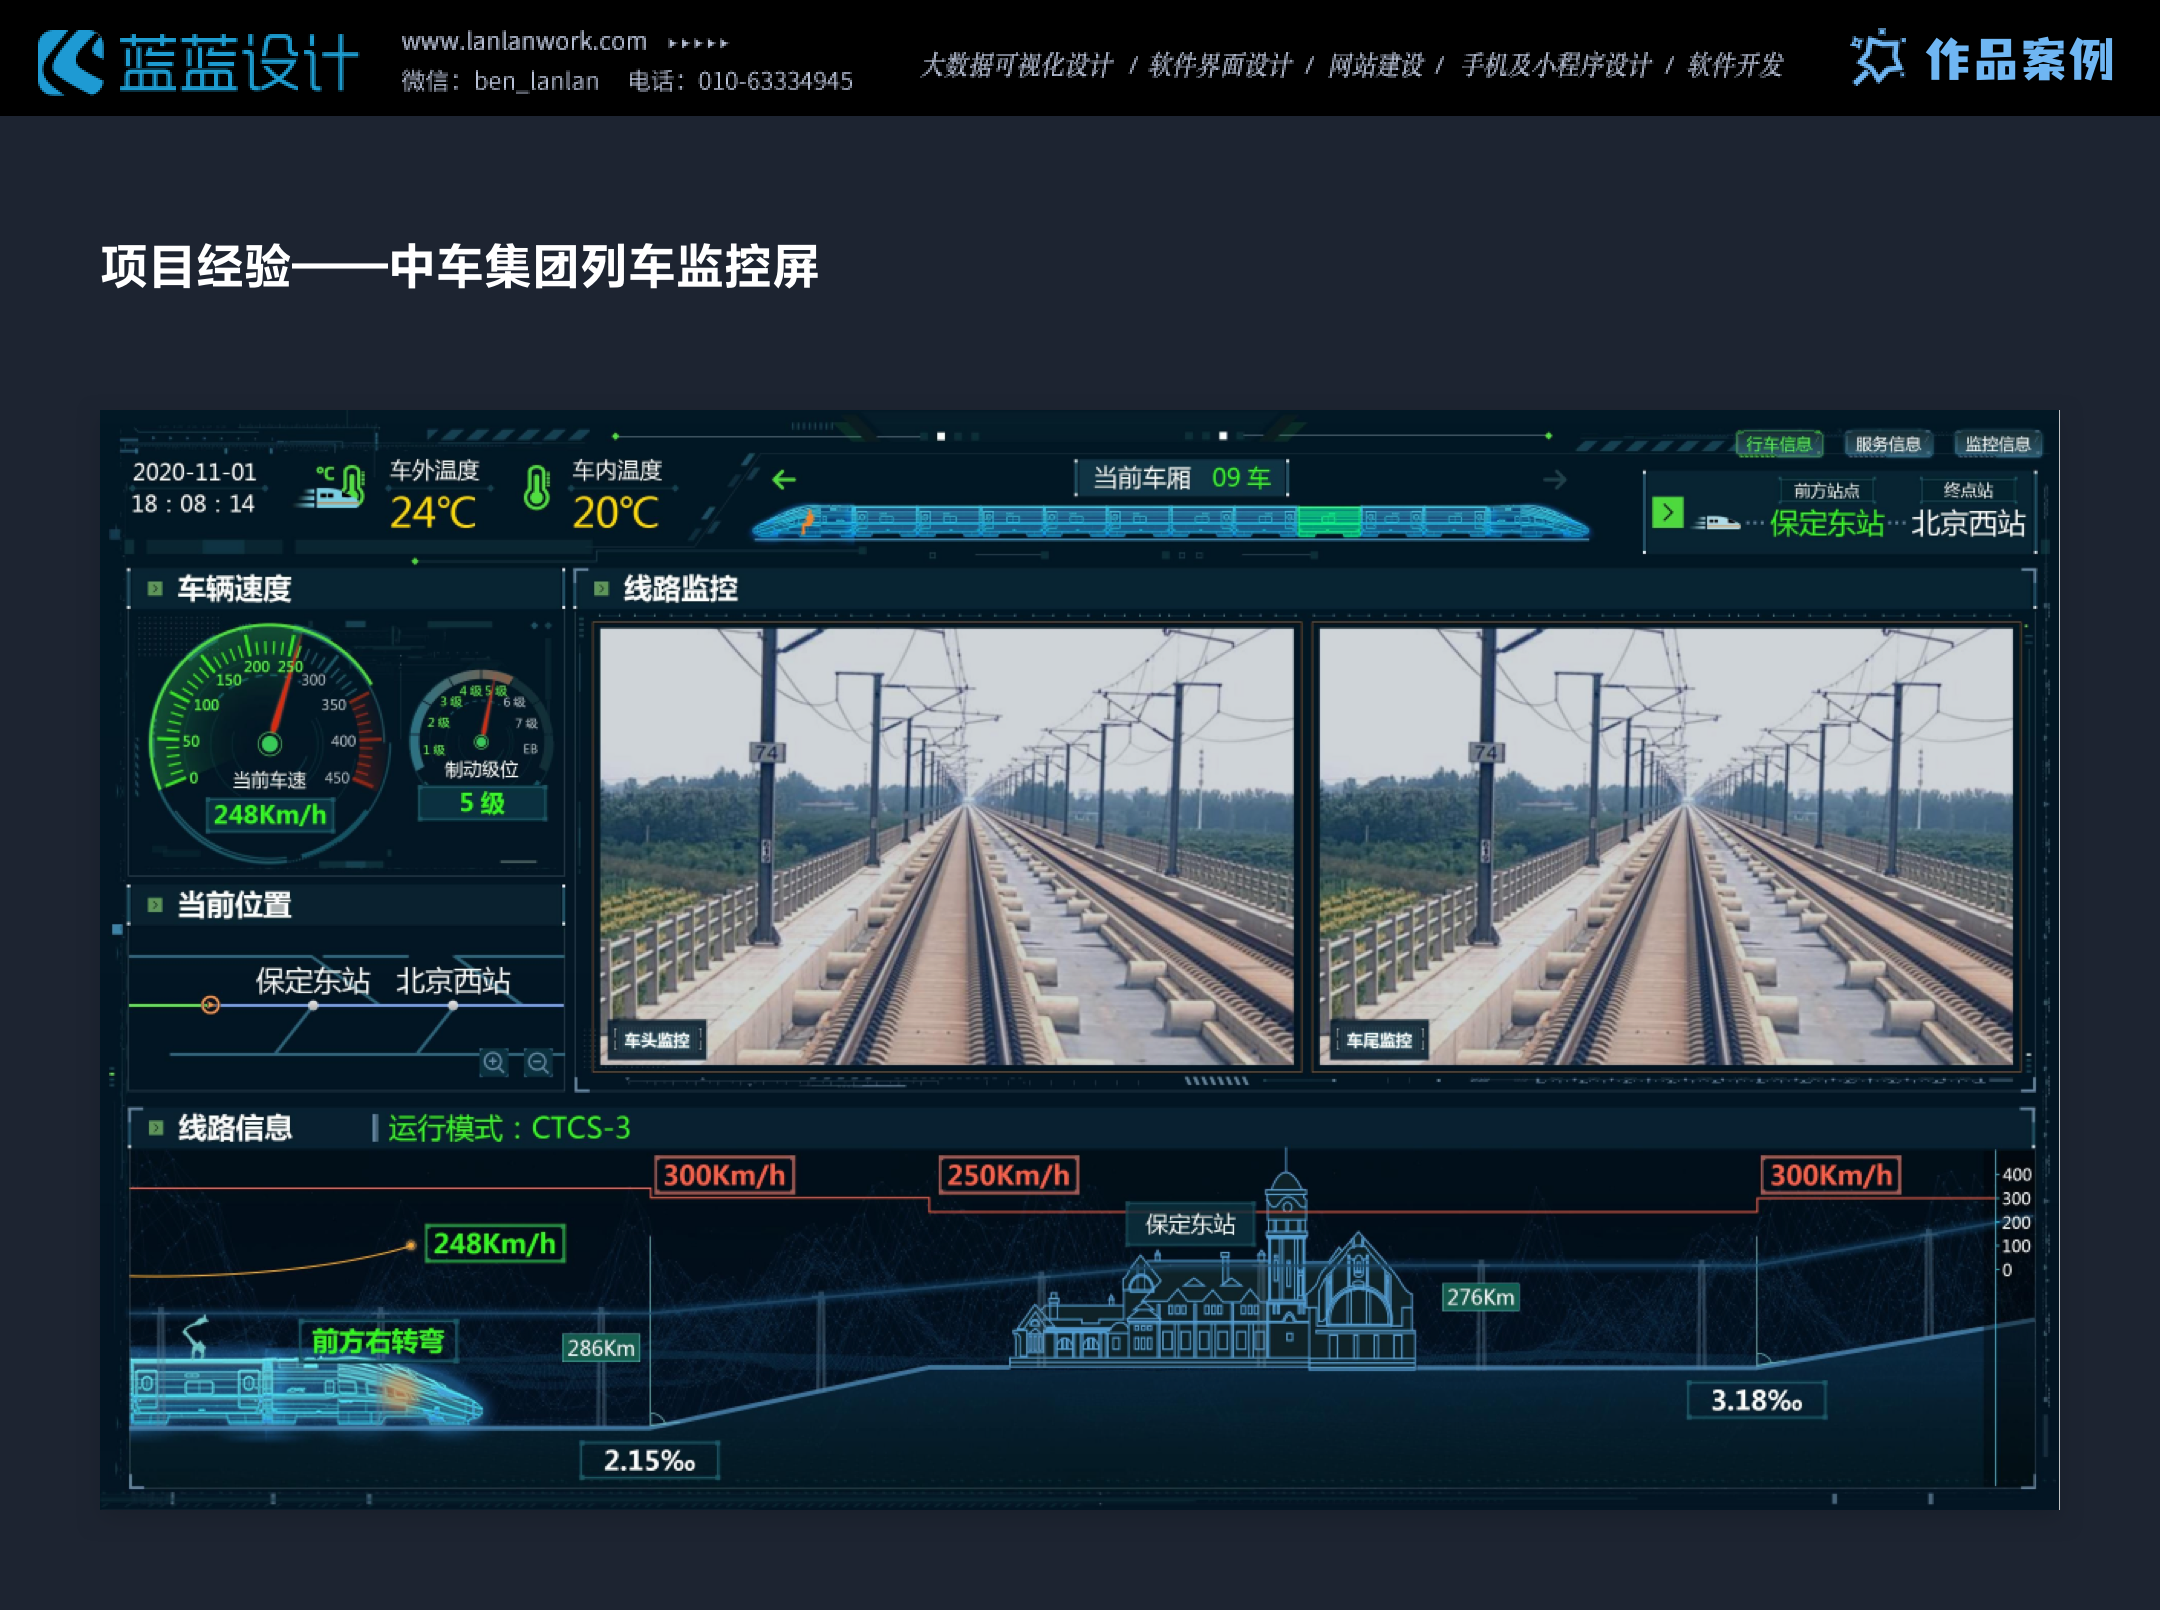Open the 监控信息 tab
The height and width of the screenshot is (1610, 2160).
tap(1997, 444)
